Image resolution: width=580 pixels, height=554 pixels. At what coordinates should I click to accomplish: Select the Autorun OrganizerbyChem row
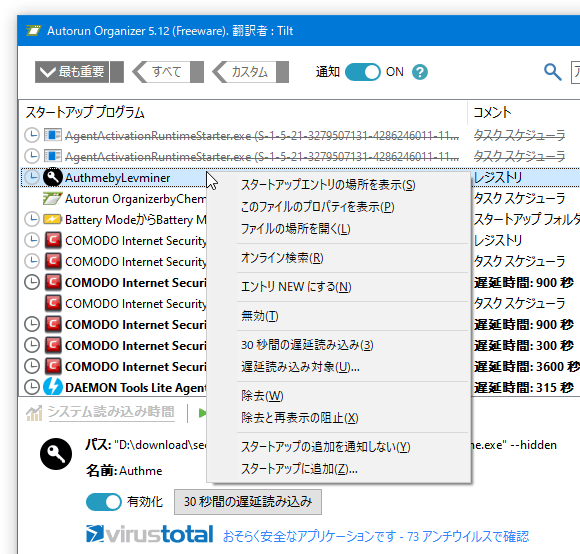click(x=136, y=199)
